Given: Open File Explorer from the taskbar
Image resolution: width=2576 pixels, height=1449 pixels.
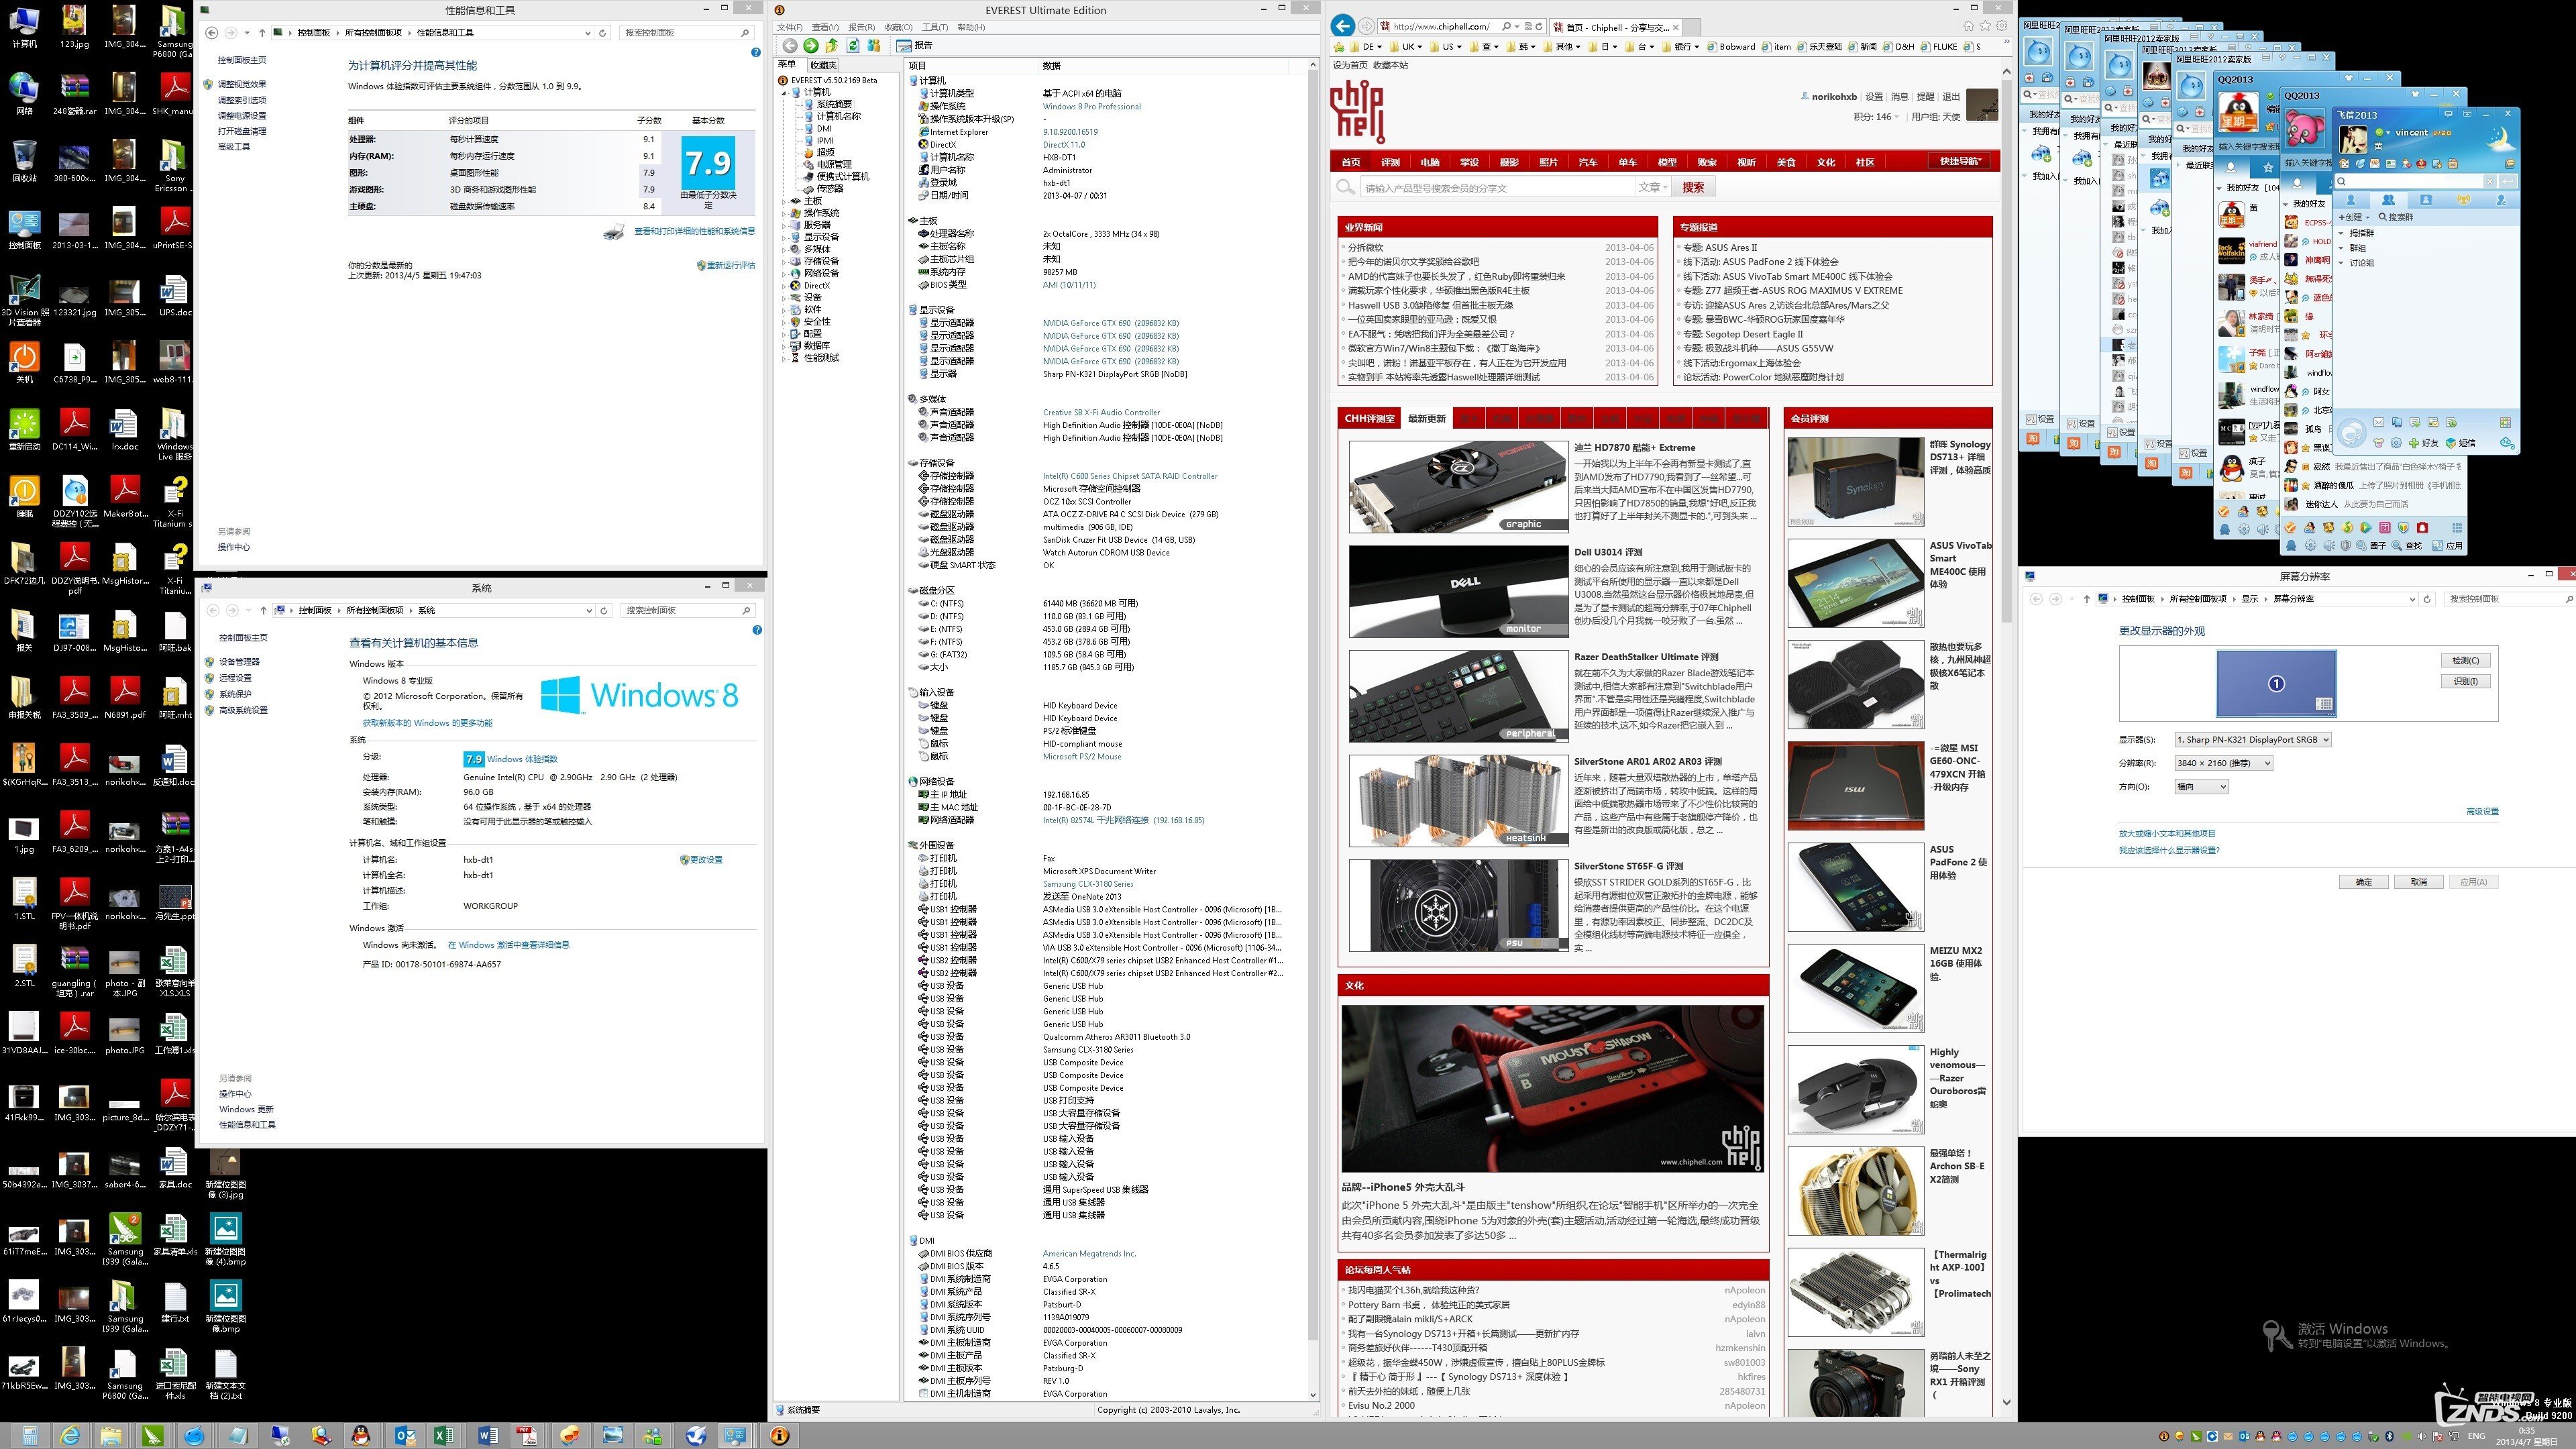Looking at the screenshot, I should click(x=112, y=1436).
